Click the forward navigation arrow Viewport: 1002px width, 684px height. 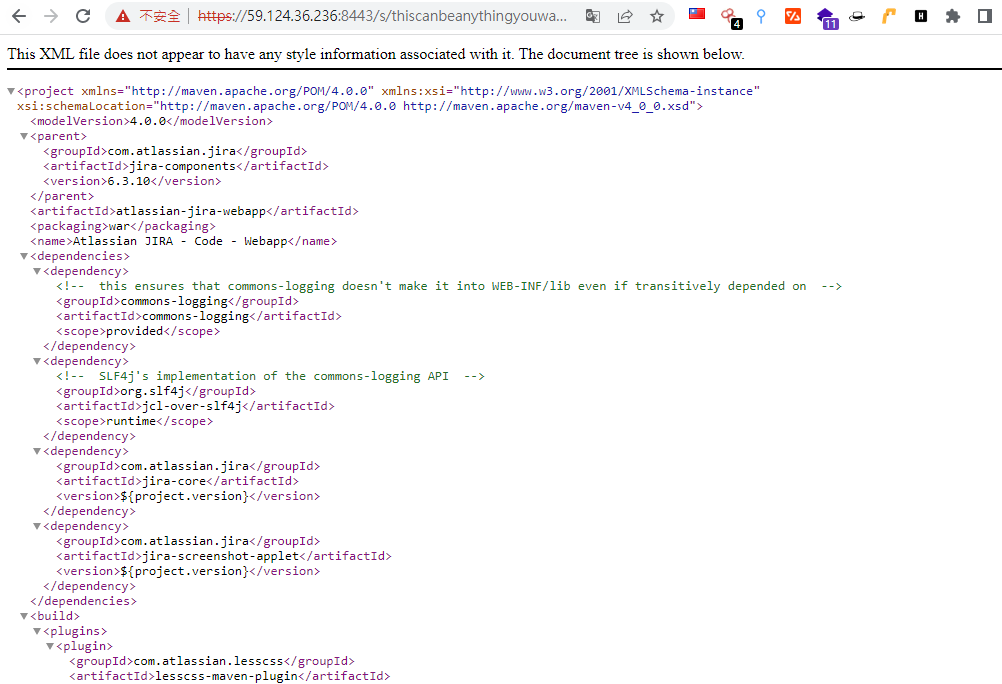pyautogui.click(x=50, y=16)
